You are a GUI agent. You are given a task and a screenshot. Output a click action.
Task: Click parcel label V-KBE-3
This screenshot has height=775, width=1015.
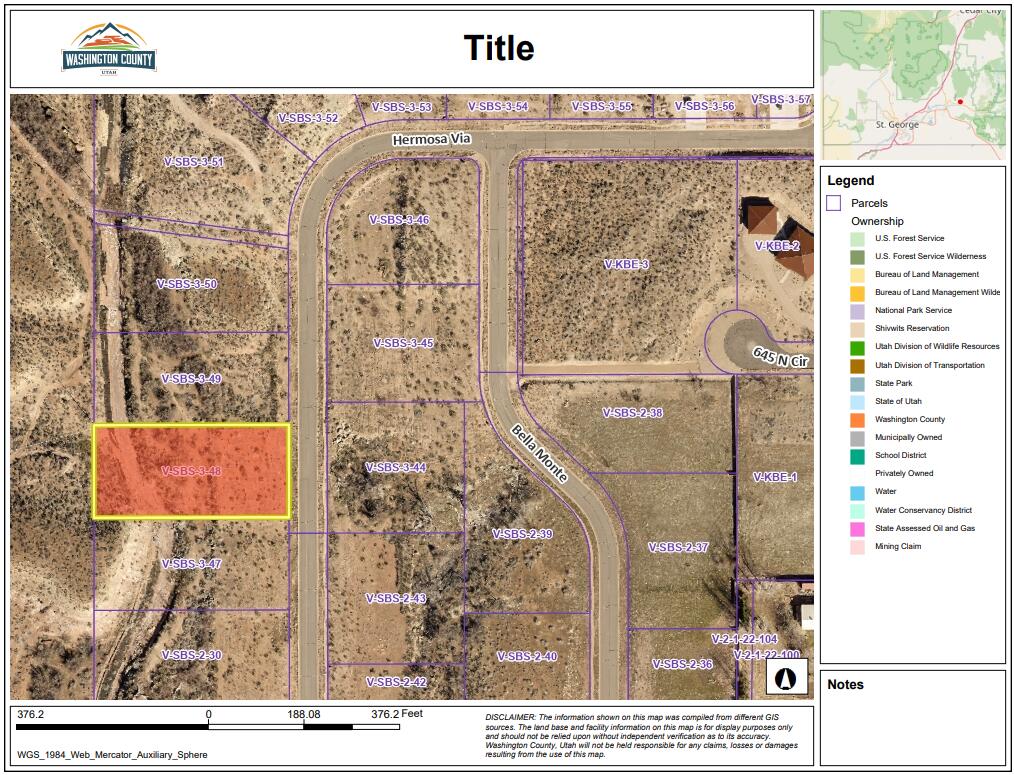click(627, 264)
